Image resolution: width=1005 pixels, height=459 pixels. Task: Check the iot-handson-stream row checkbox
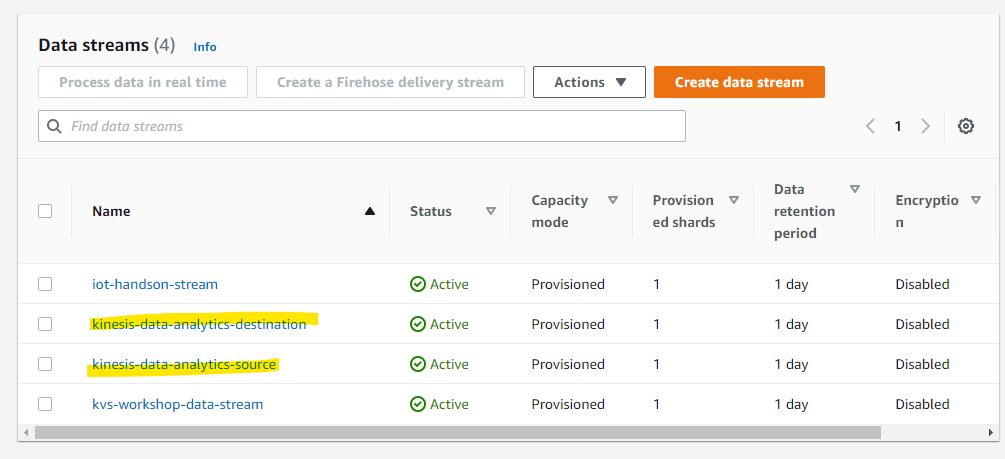[x=45, y=284]
